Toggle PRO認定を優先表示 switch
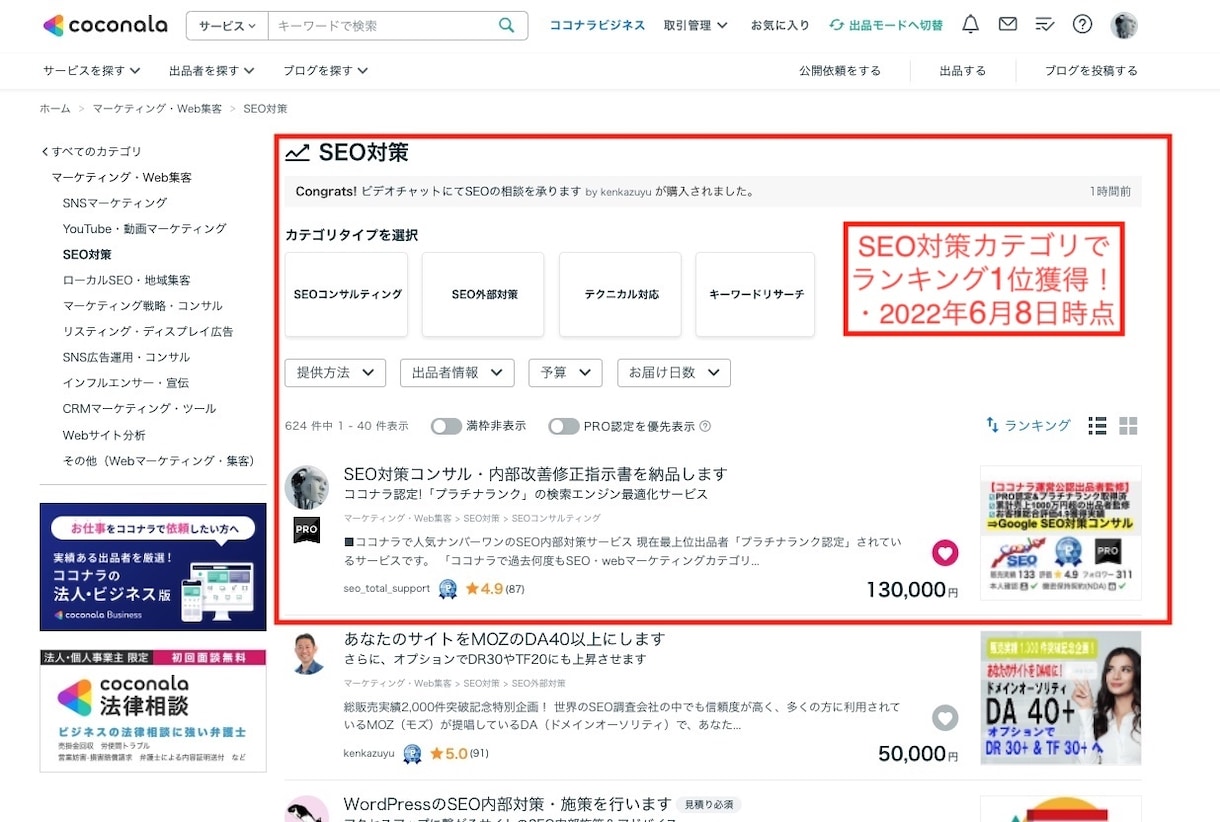Viewport: 1220px width, 822px height. click(564, 426)
